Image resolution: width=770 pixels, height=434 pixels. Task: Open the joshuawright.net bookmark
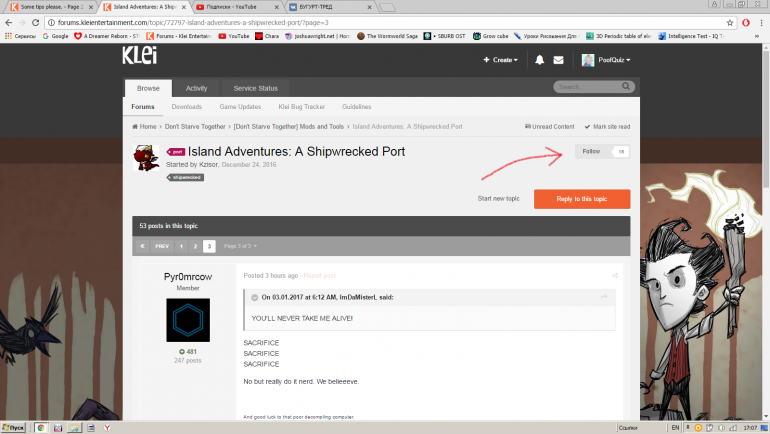click(x=318, y=36)
